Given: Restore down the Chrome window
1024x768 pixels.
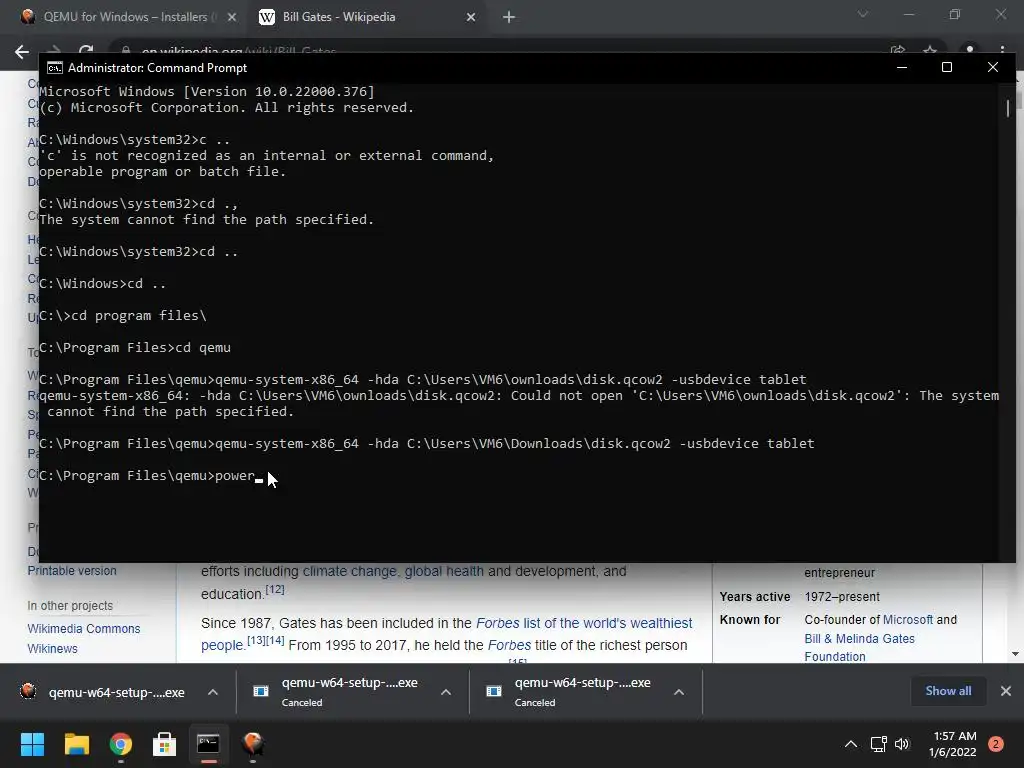Looking at the screenshot, I should click(955, 14).
